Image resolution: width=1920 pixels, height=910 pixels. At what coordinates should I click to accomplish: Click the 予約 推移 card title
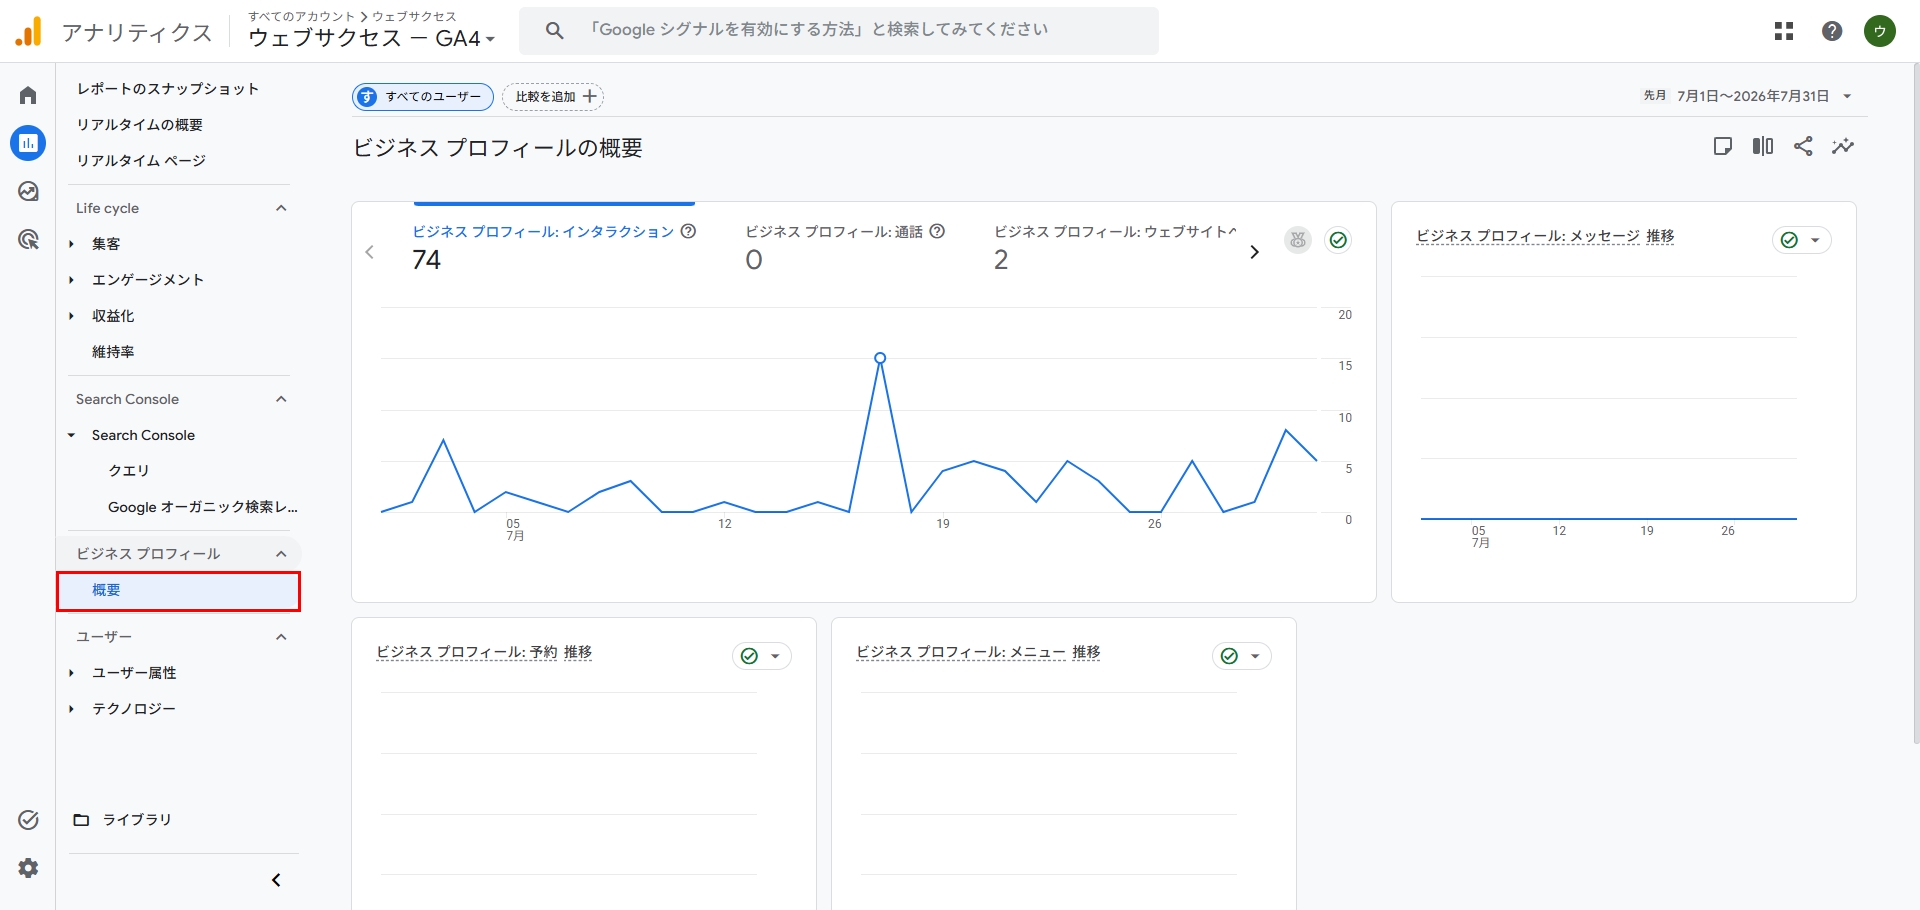point(484,652)
